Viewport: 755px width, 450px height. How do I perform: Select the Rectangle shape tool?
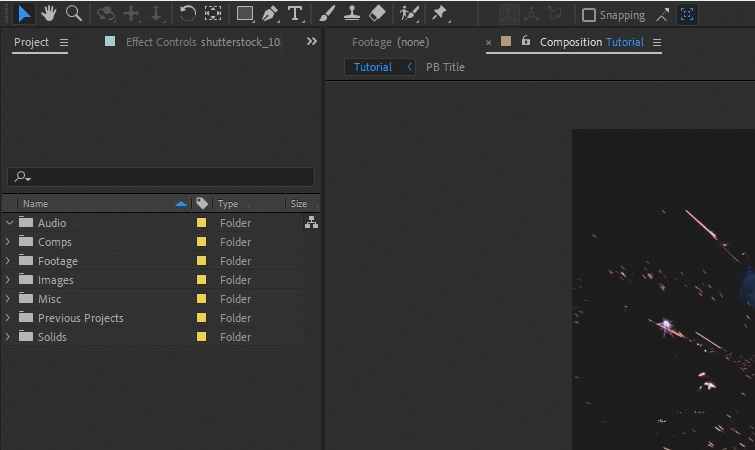[244, 14]
